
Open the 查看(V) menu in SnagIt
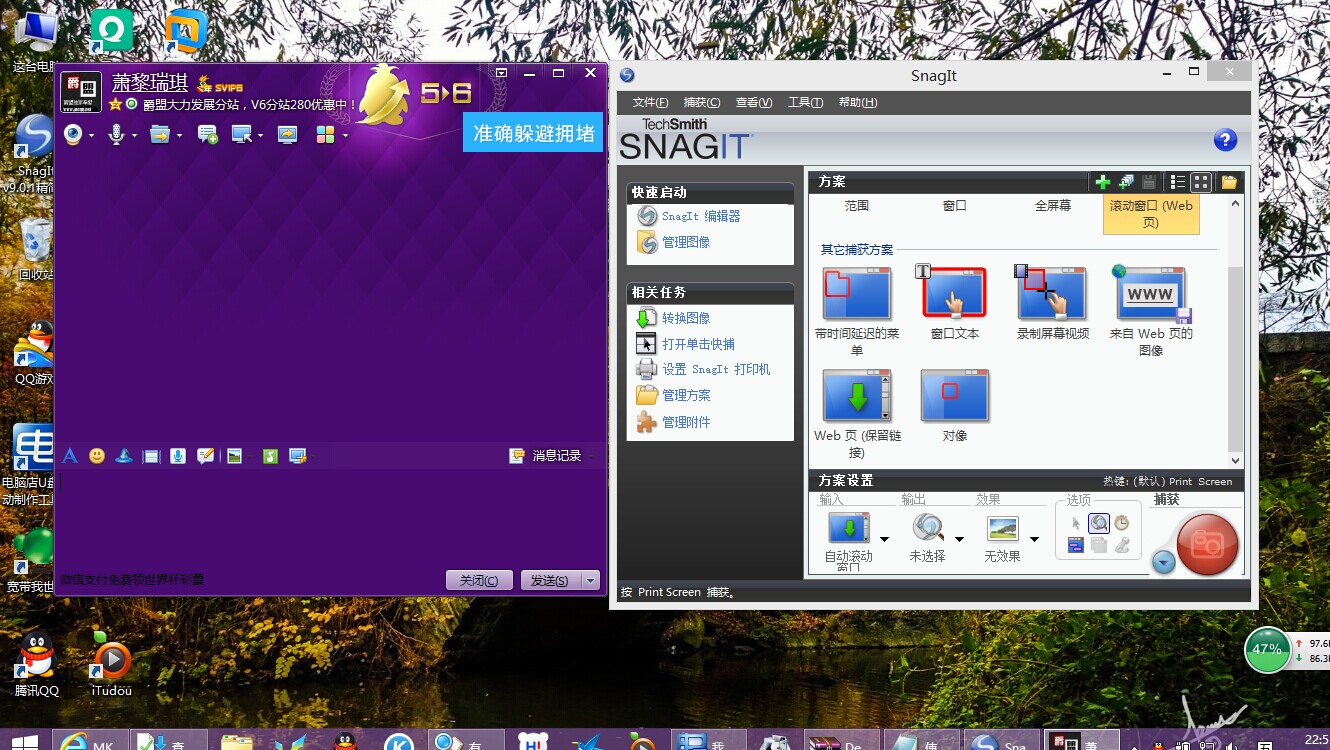[754, 102]
